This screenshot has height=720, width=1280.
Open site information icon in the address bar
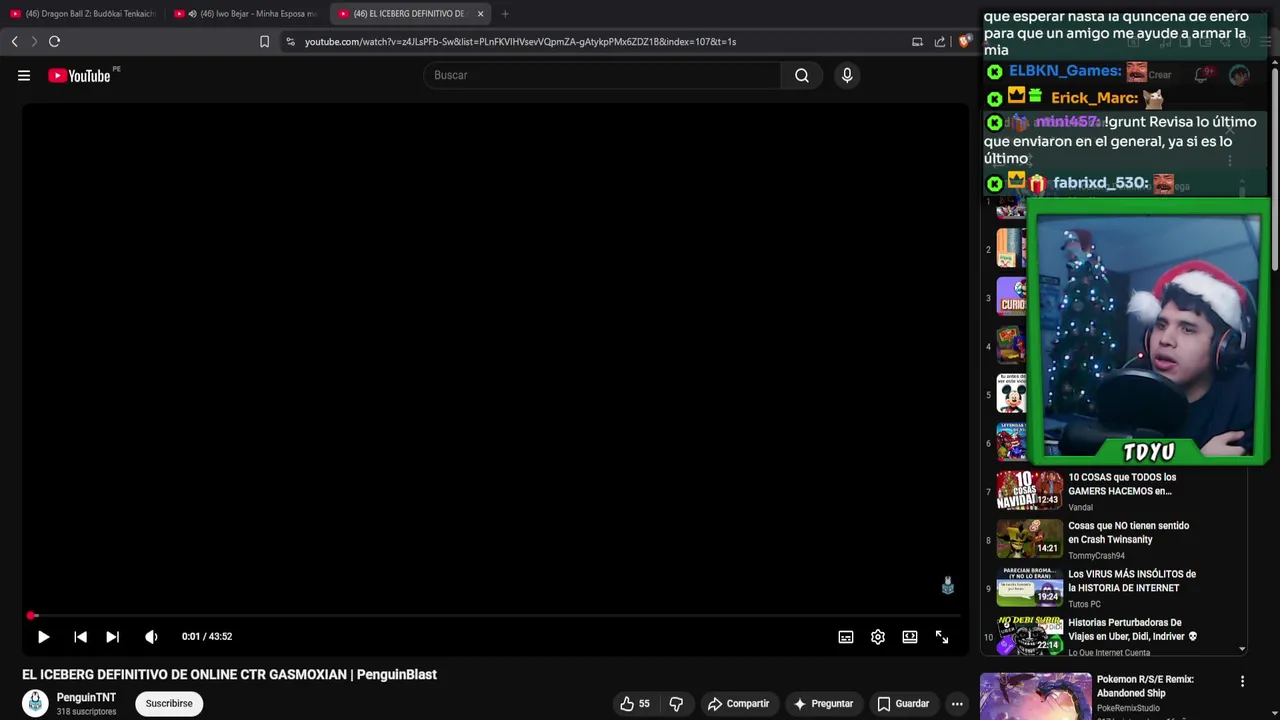[290, 41]
